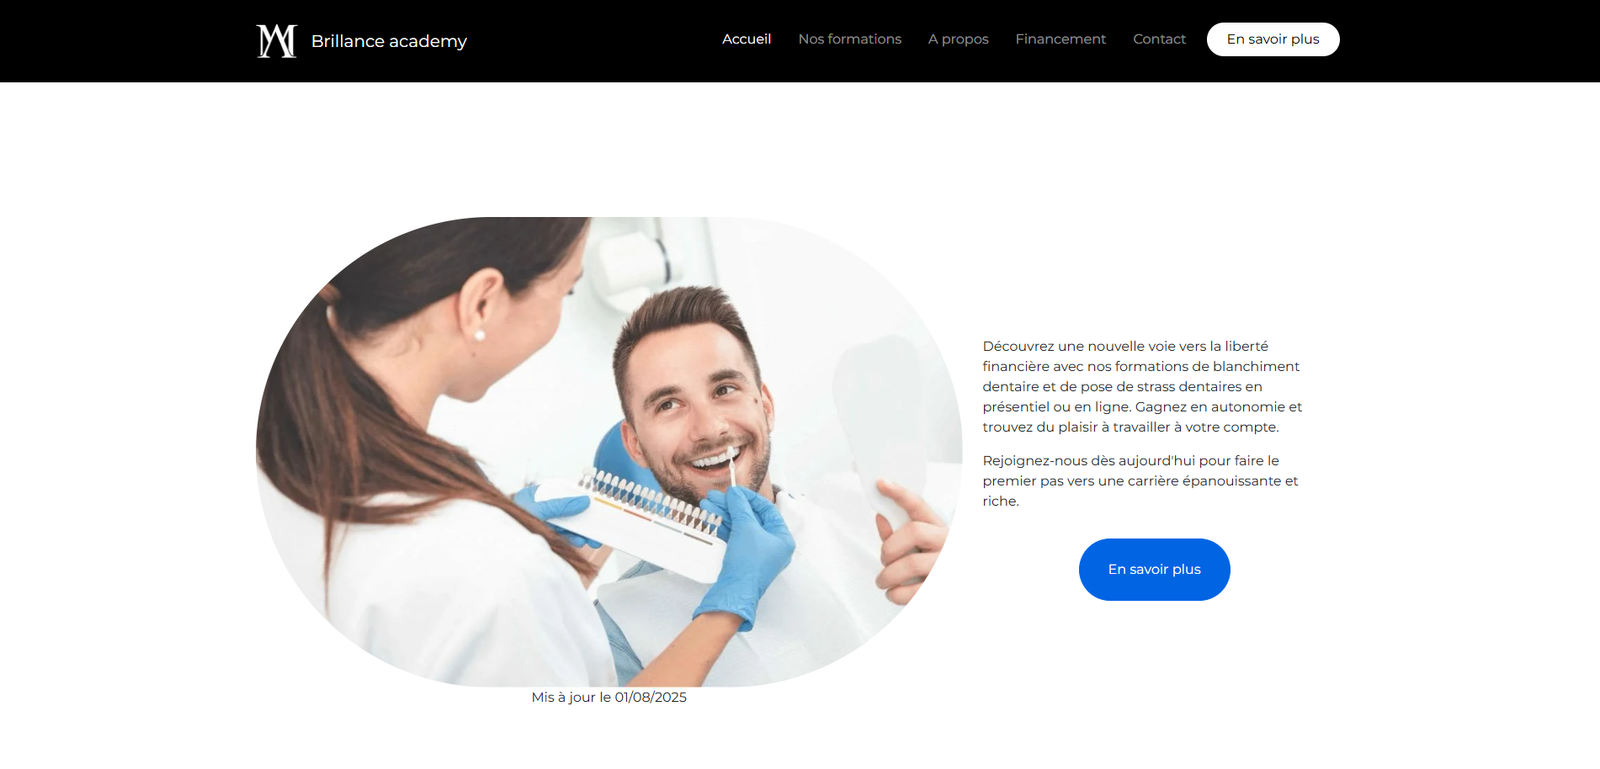Click the Mis à jour le 01/08/2025 text
The width and height of the screenshot is (1600, 769).
[x=609, y=697]
